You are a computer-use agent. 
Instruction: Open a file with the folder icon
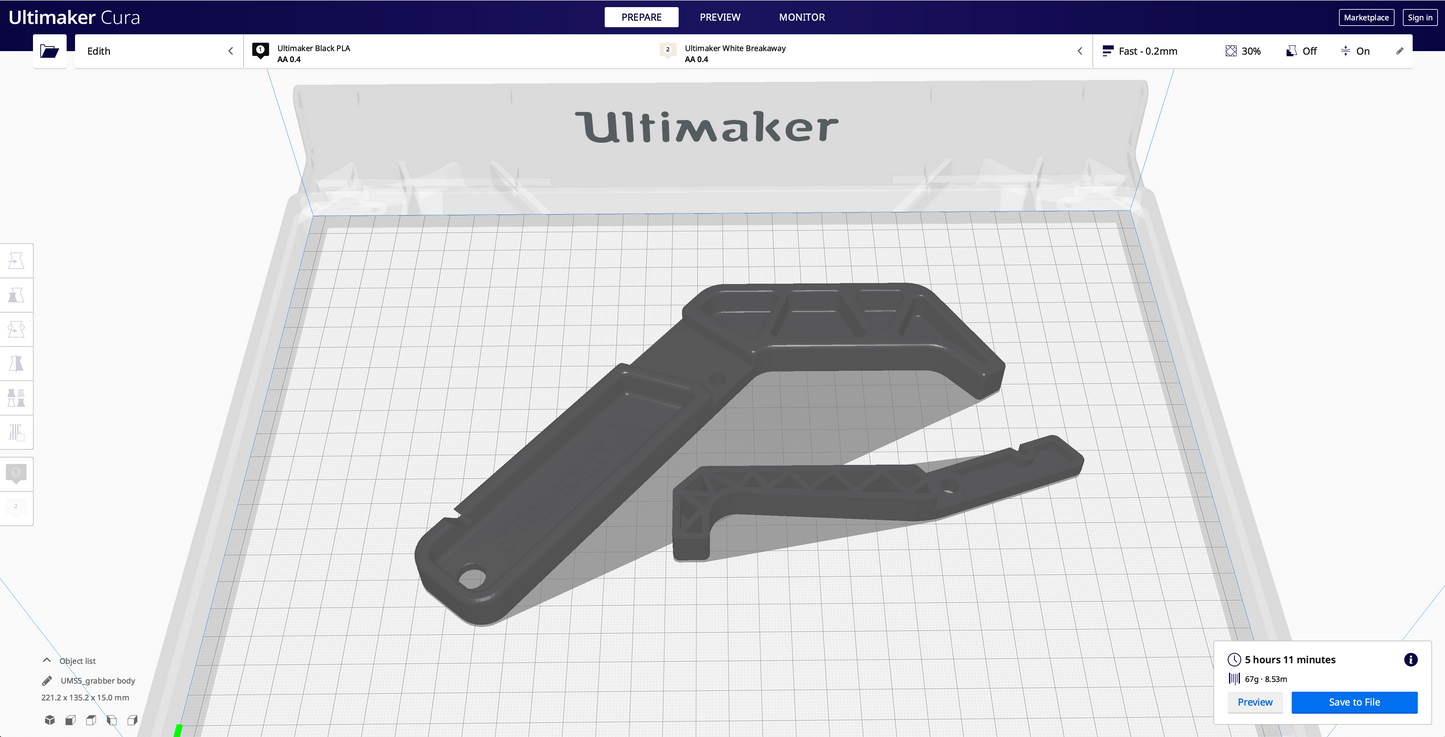[x=49, y=50]
